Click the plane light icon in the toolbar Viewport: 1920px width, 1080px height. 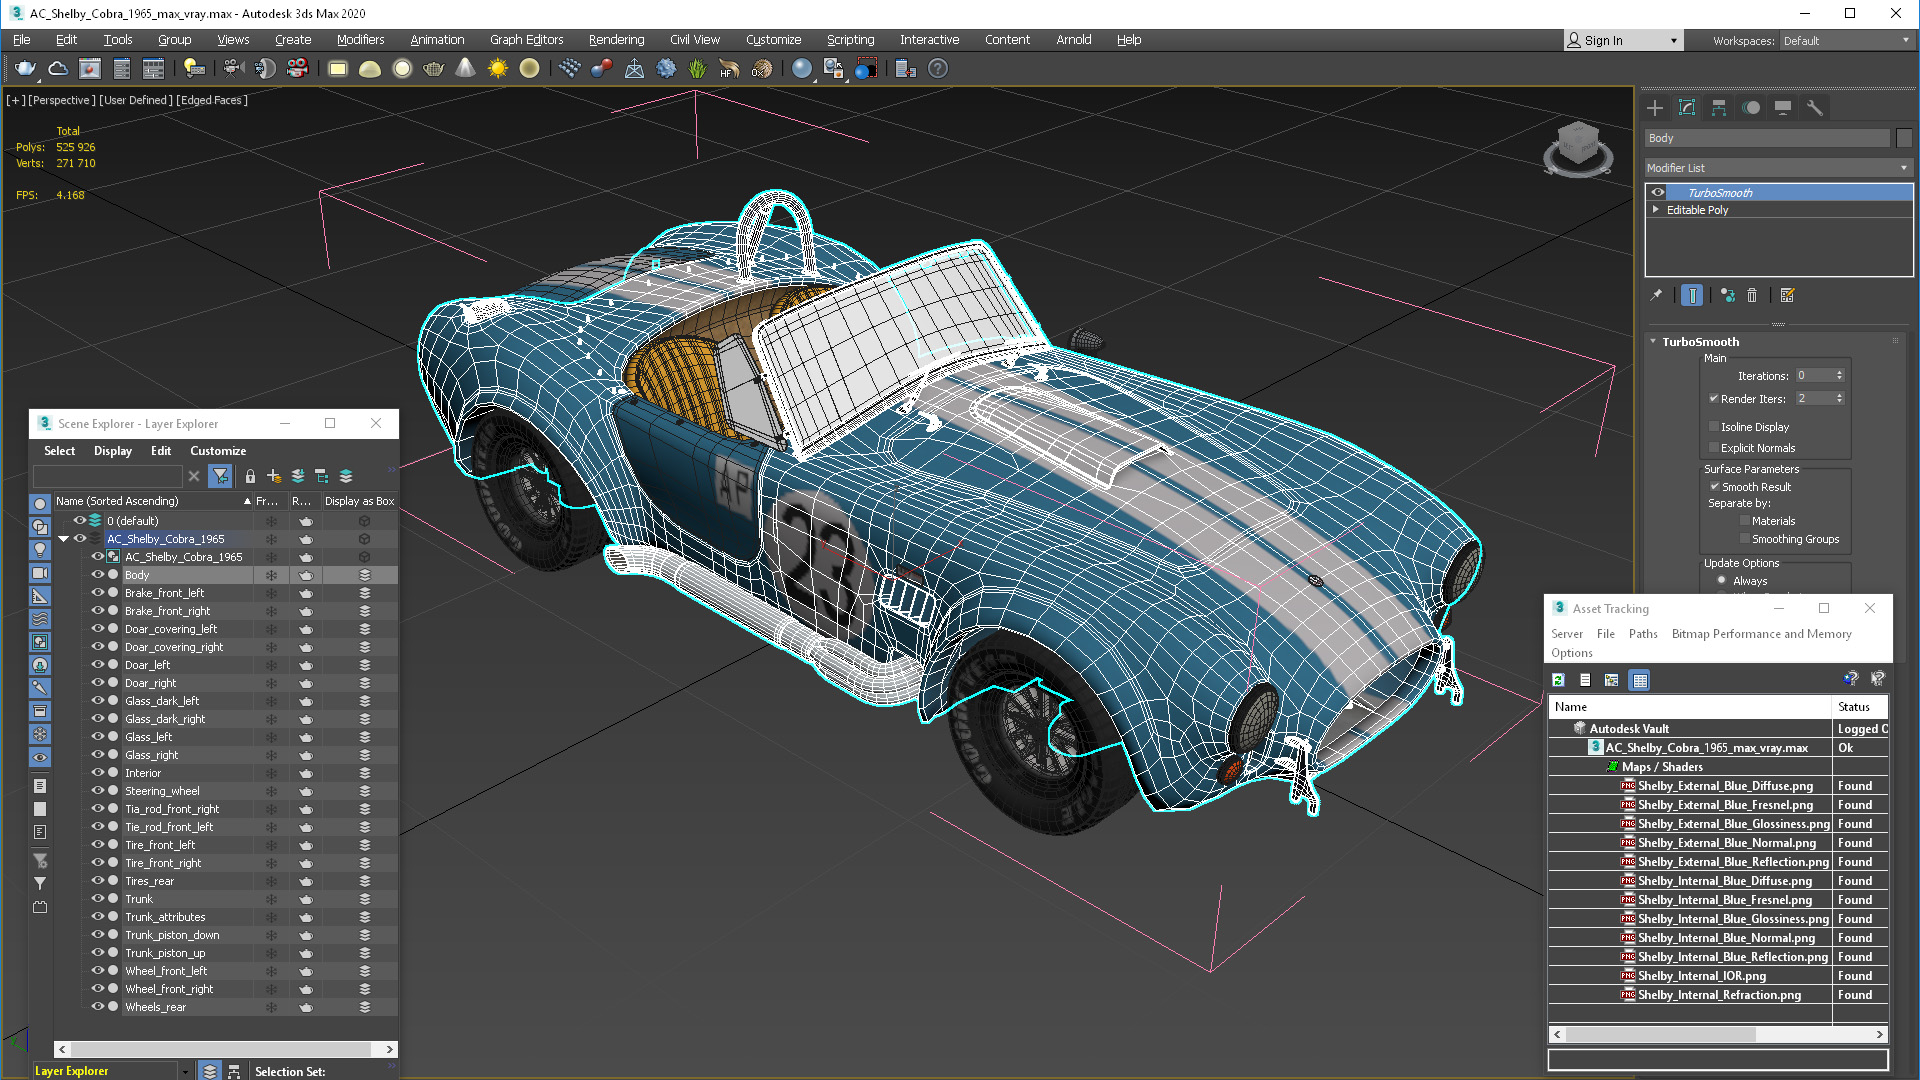pyautogui.click(x=337, y=69)
